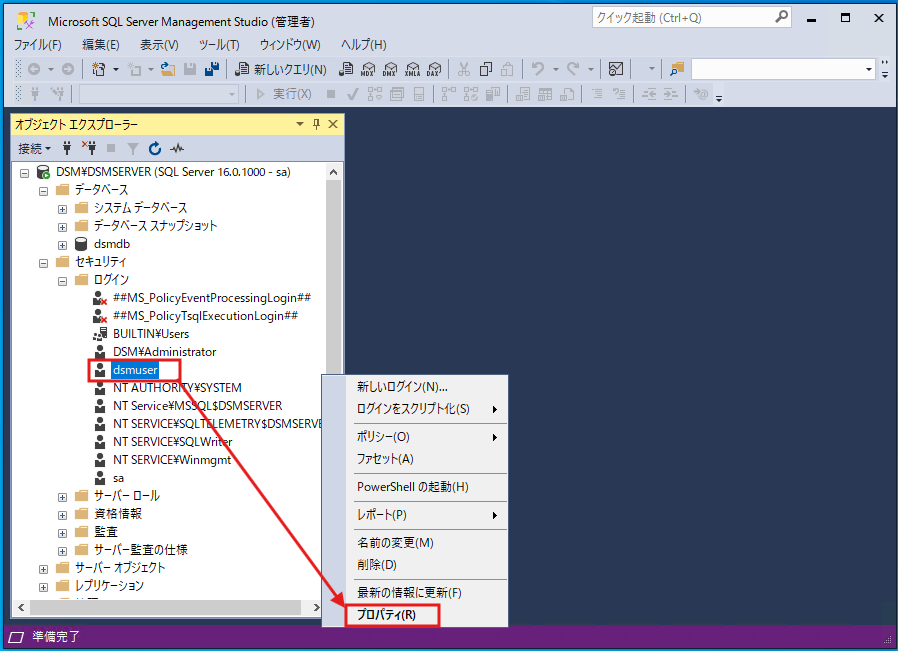Image resolution: width=898 pixels, height=651 pixels.
Task: Click the Database Engine query icon
Action: (x=346, y=69)
